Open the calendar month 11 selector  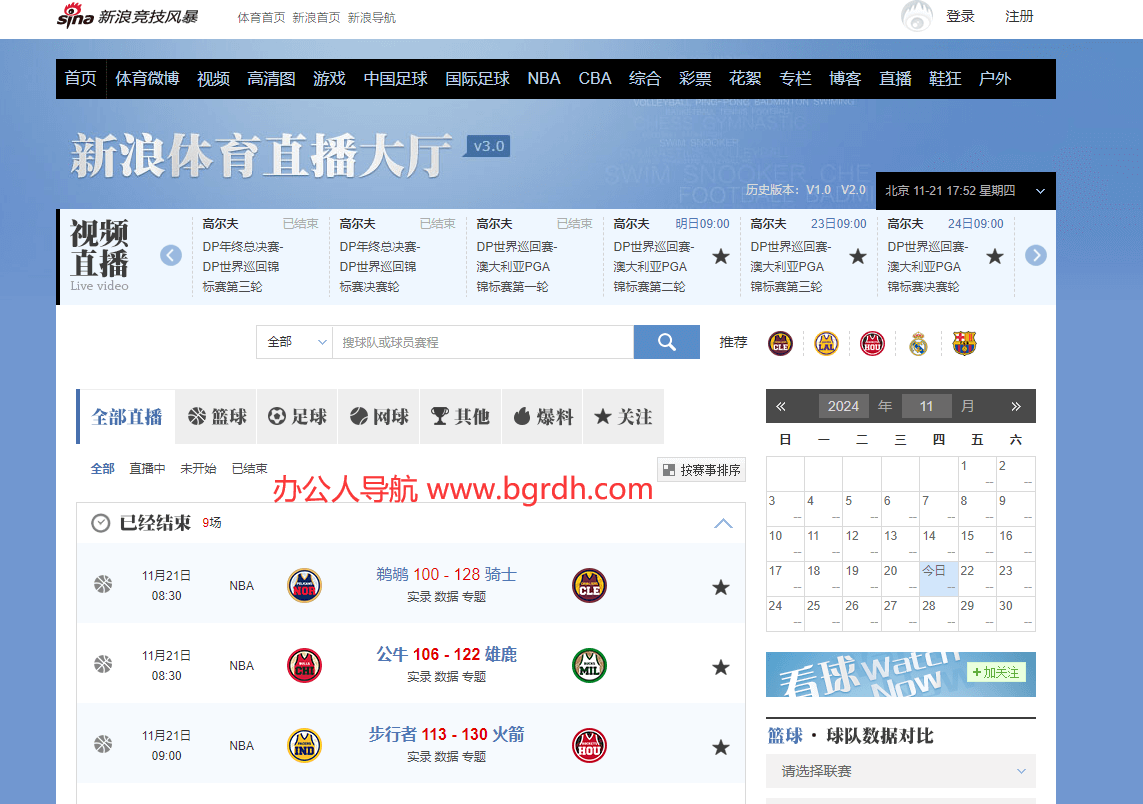point(927,406)
